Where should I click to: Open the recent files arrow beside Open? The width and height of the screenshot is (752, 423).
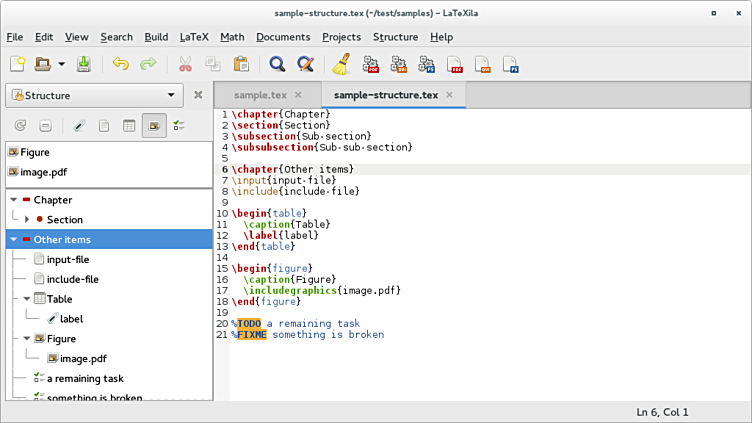pos(61,64)
